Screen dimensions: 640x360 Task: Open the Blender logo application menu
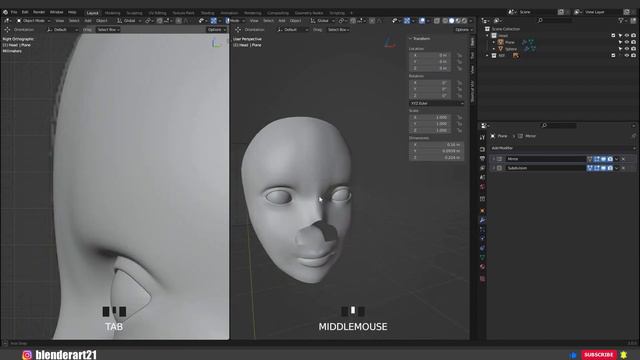tap(5, 12)
